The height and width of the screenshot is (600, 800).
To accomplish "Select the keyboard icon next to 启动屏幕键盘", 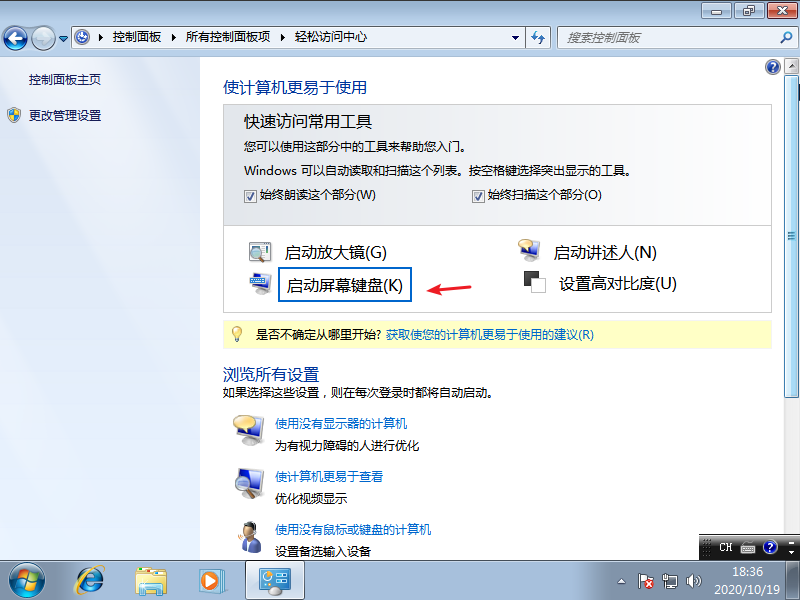I will click(260, 284).
